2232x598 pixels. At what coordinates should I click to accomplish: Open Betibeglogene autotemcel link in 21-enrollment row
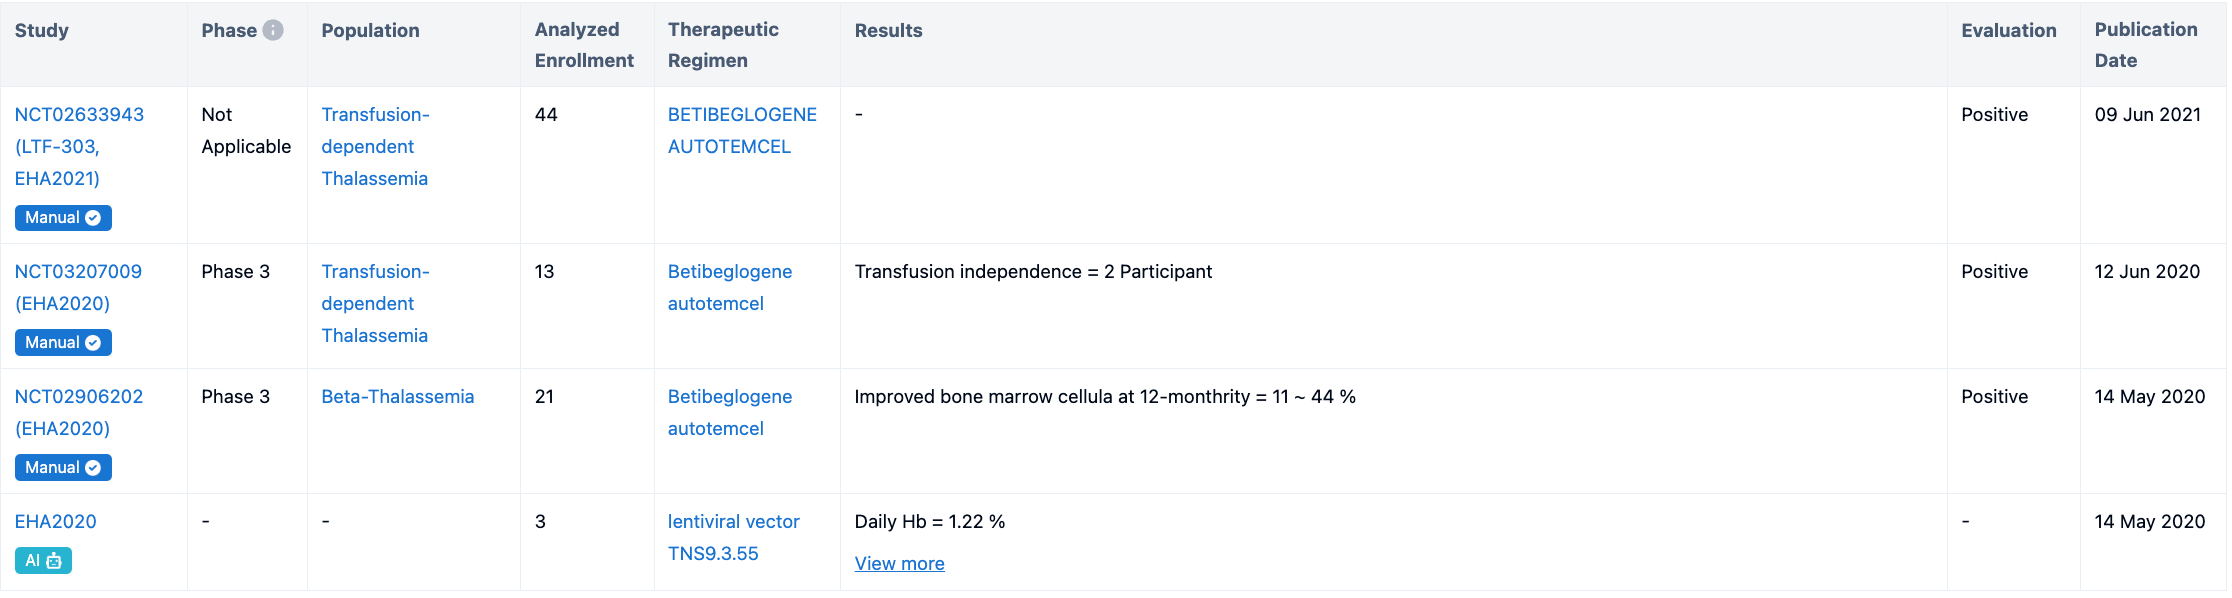729,412
